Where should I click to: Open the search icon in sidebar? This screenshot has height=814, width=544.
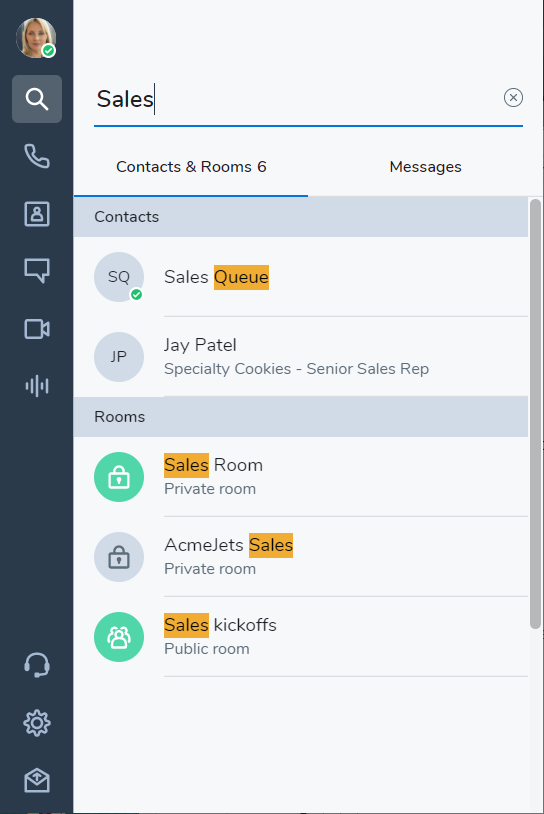[x=37, y=99]
